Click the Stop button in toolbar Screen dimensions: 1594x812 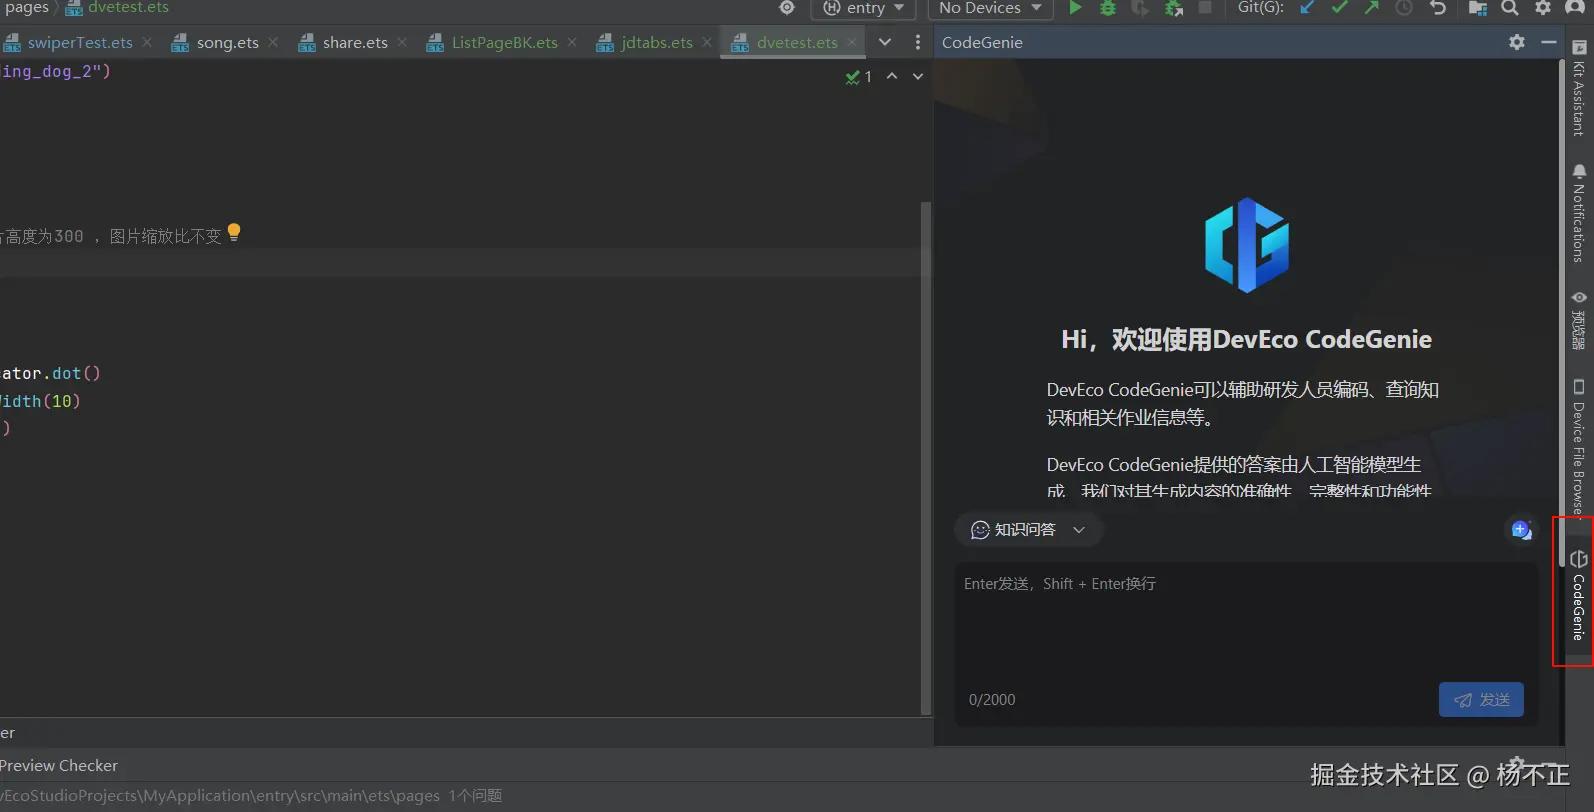1205,8
